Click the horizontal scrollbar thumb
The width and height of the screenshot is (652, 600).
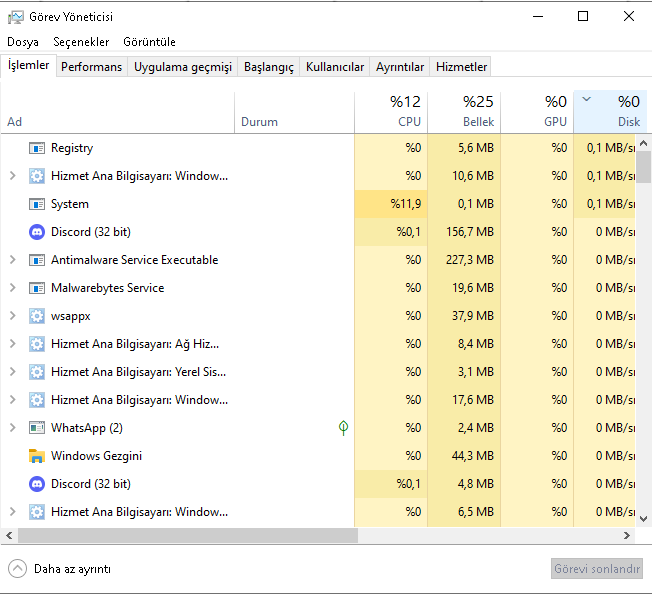[x=188, y=536]
